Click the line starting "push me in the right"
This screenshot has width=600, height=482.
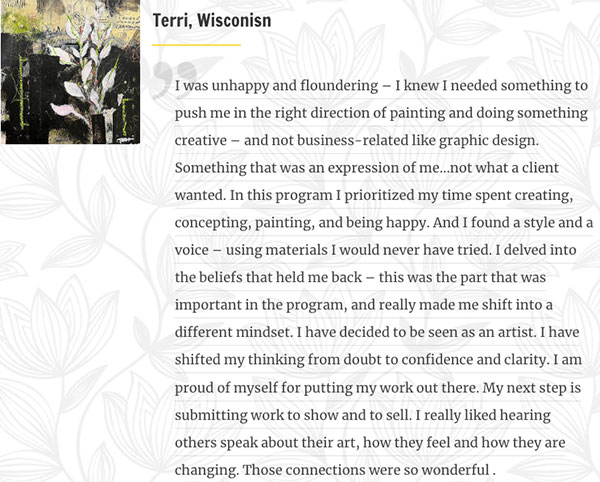click(x=381, y=113)
